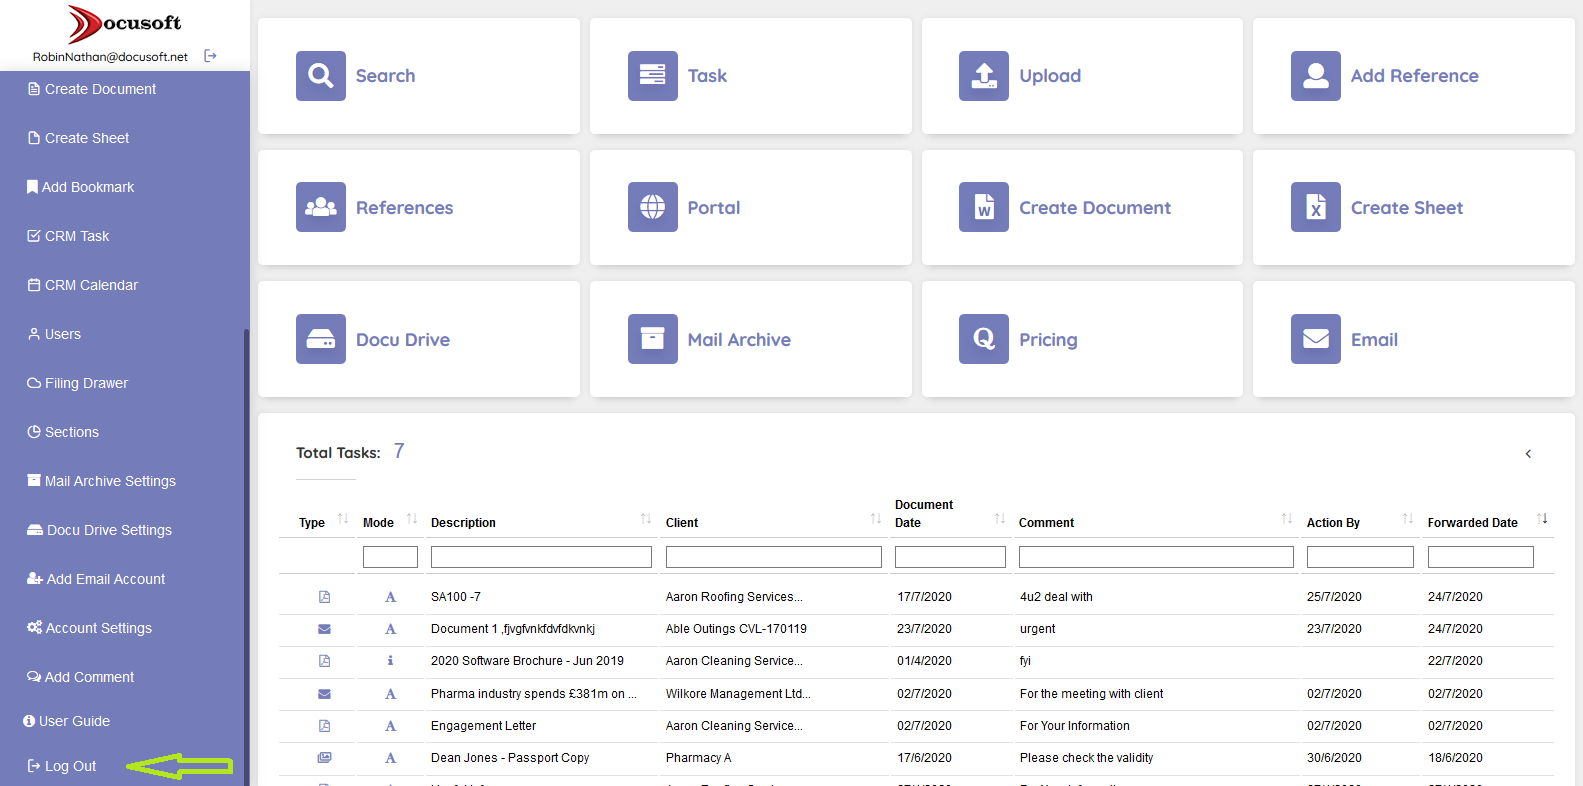
Task: Click Log Out in sidebar
Action: pos(62,766)
